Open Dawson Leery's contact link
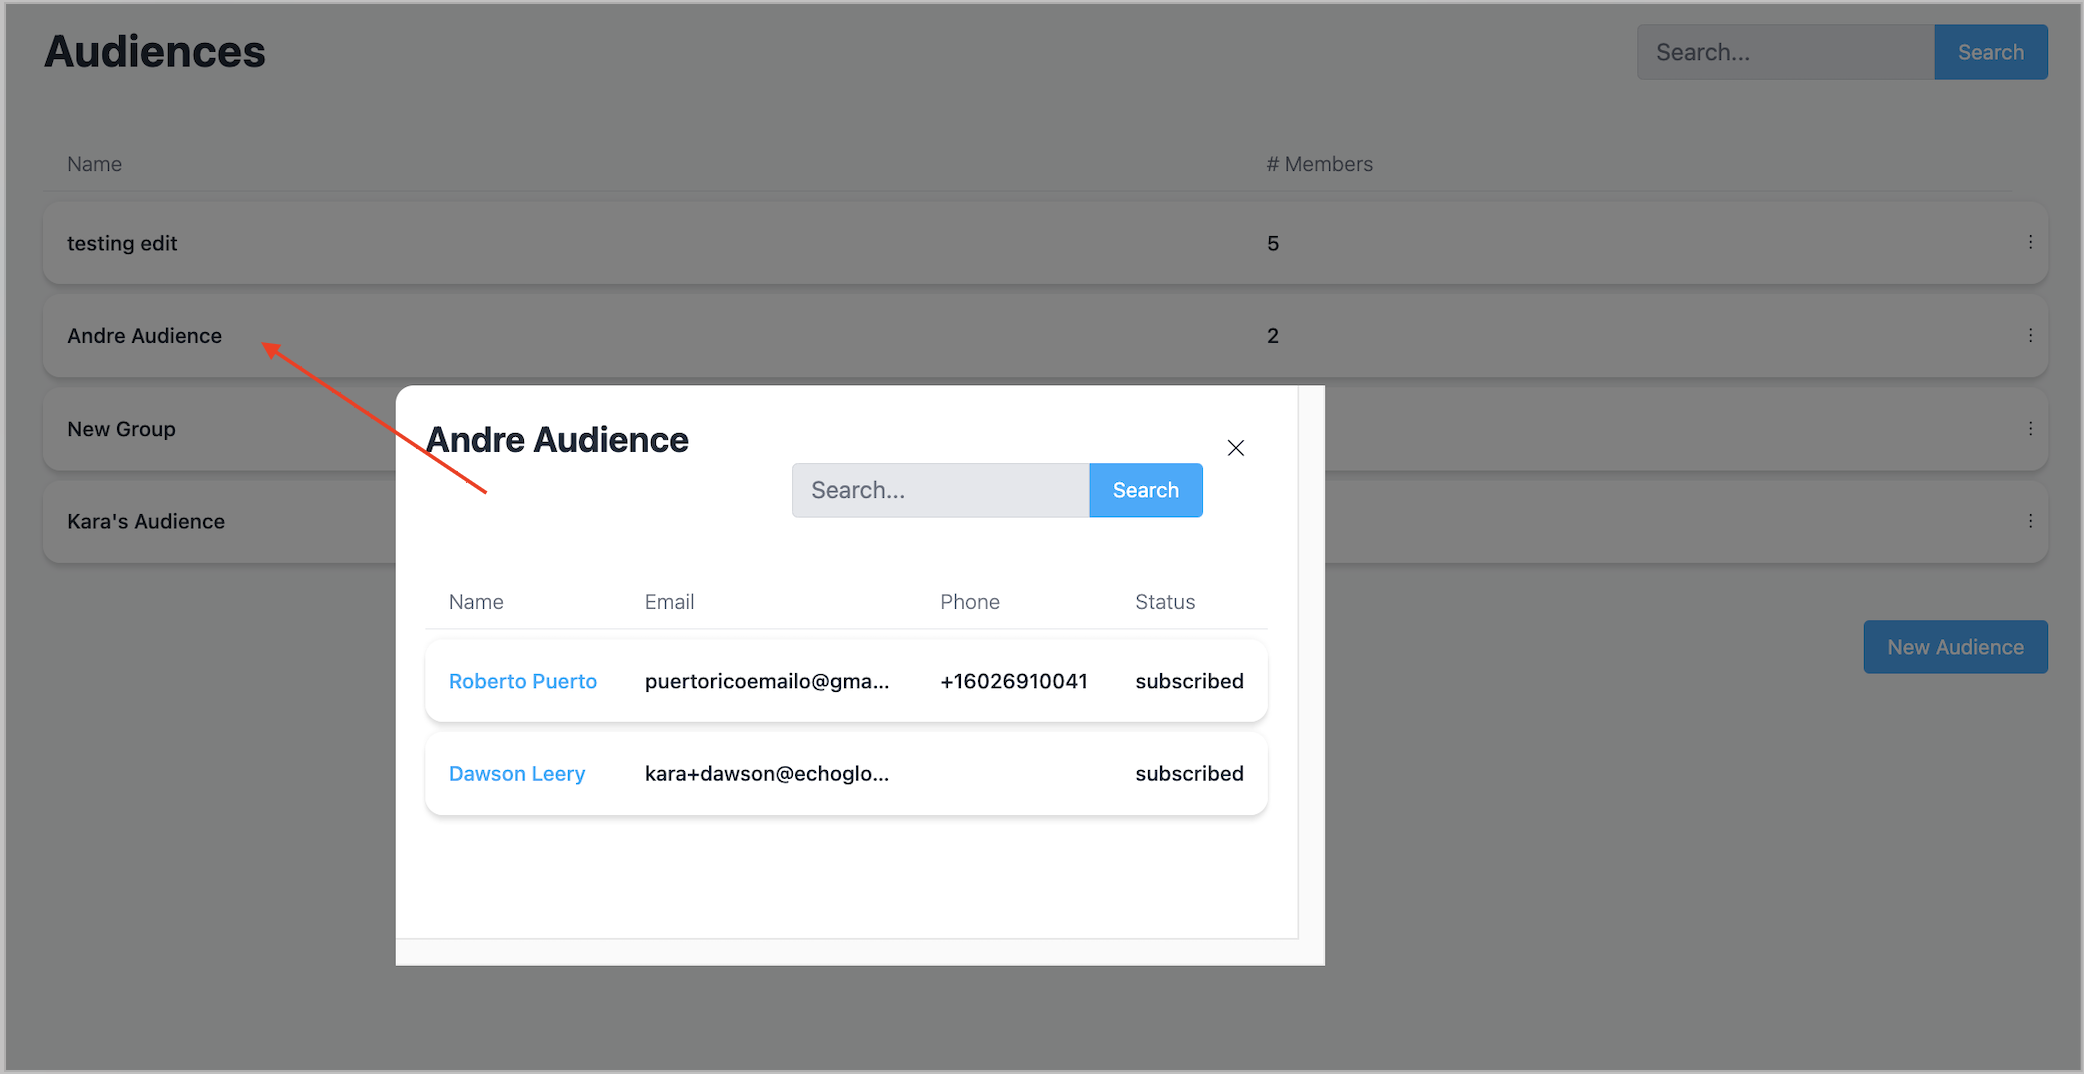 (516, 774)
